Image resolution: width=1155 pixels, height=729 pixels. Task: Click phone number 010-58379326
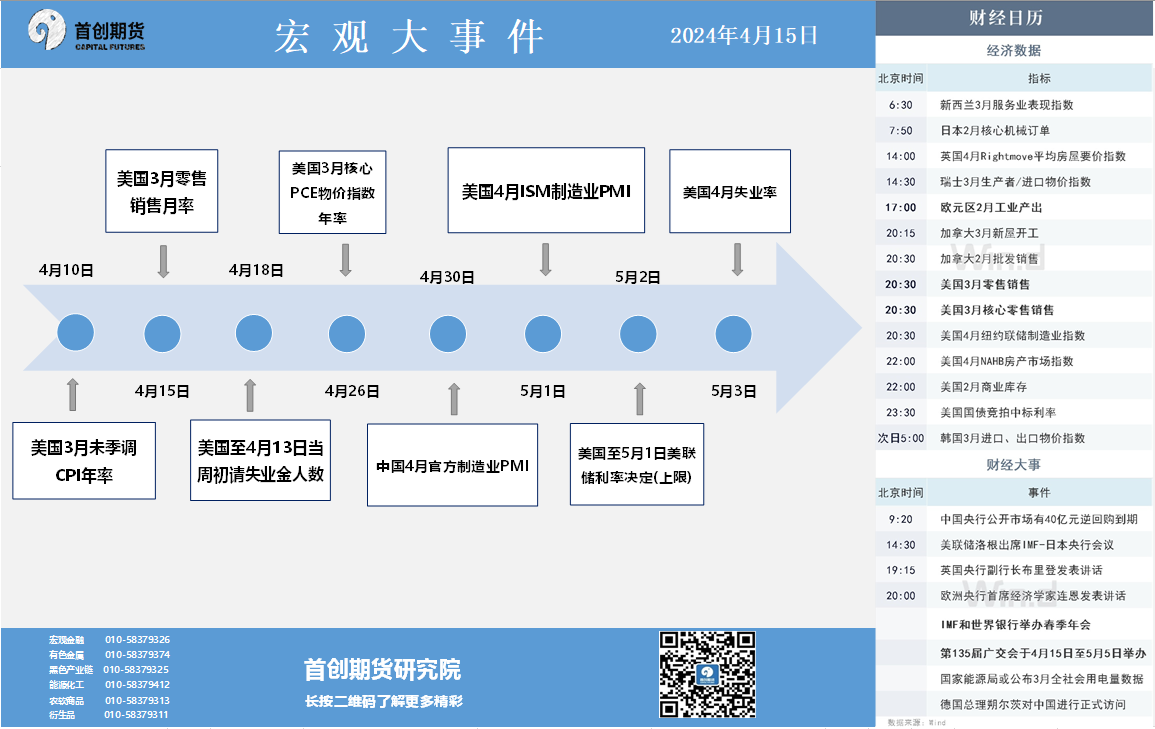(x=137, y=640)
